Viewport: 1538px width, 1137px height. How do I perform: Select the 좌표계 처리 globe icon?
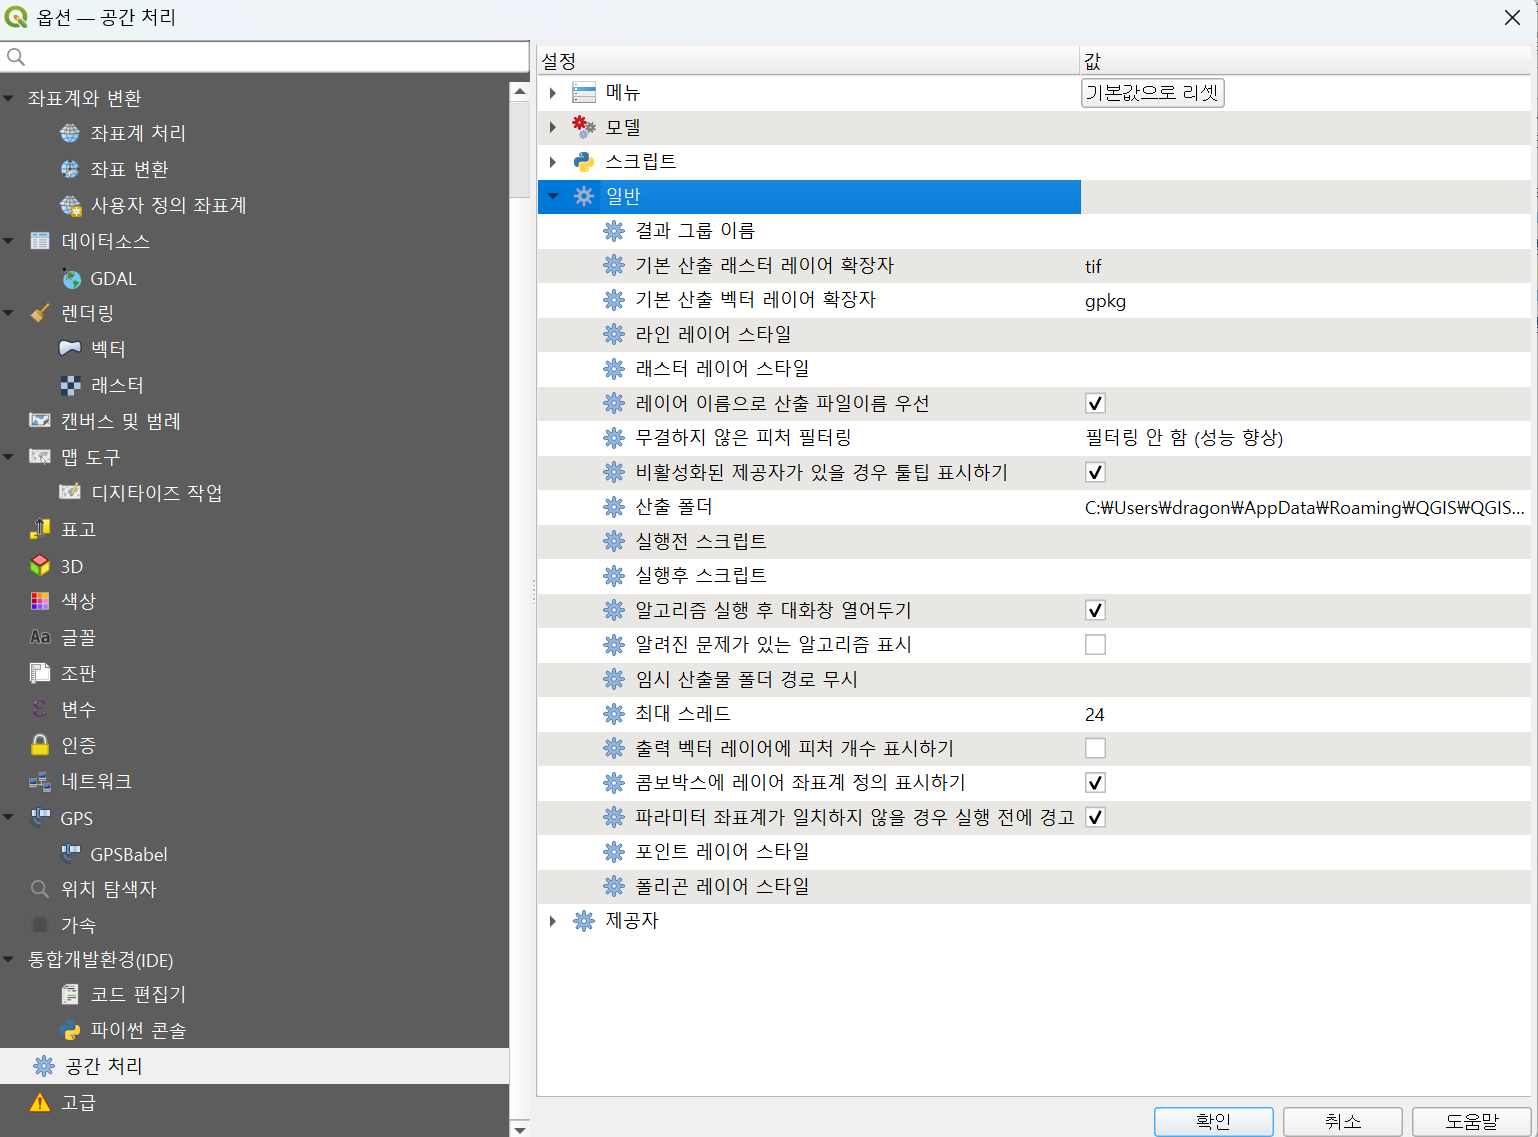pyautogui.click(x=70, y=133)
